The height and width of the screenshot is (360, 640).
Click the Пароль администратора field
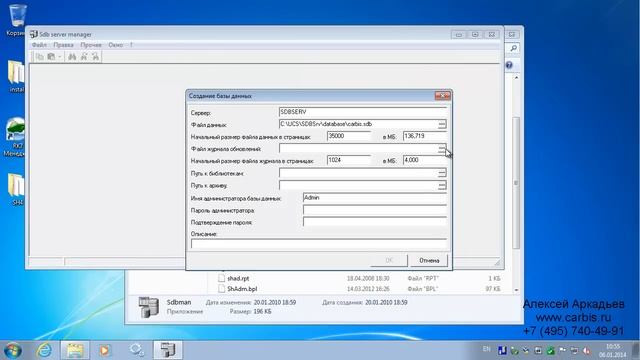(374, 210)
